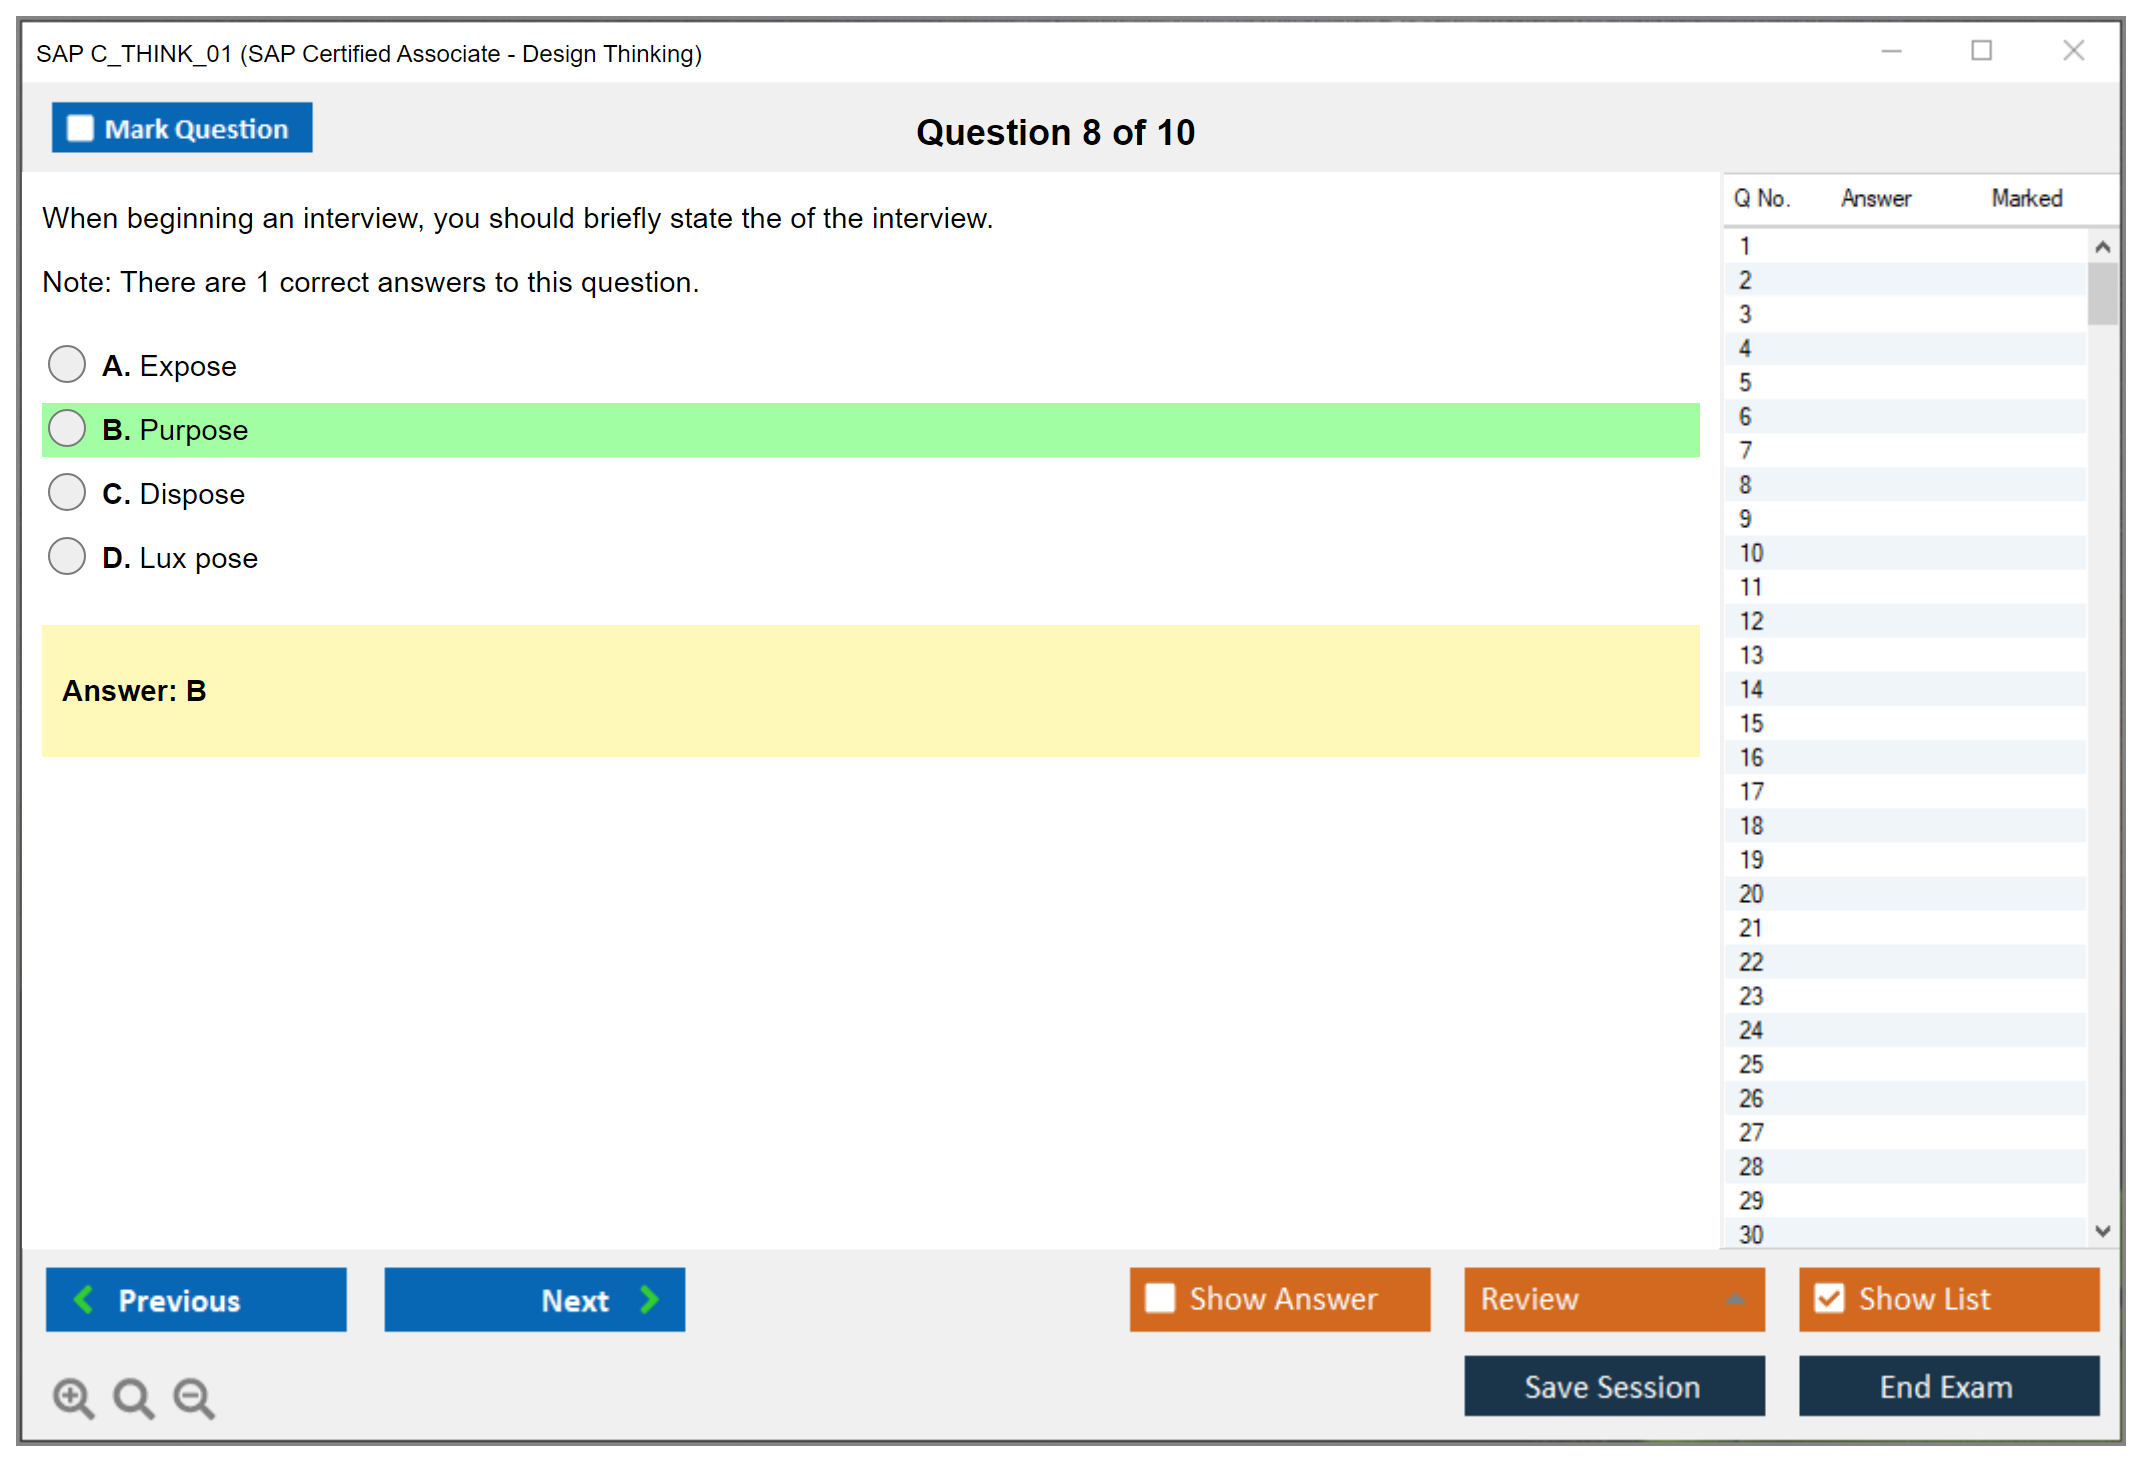Screen dimensions: 2150x1470
Task: Minimize the exam window
Action: pyautogui.click(x=1891, y=51)
